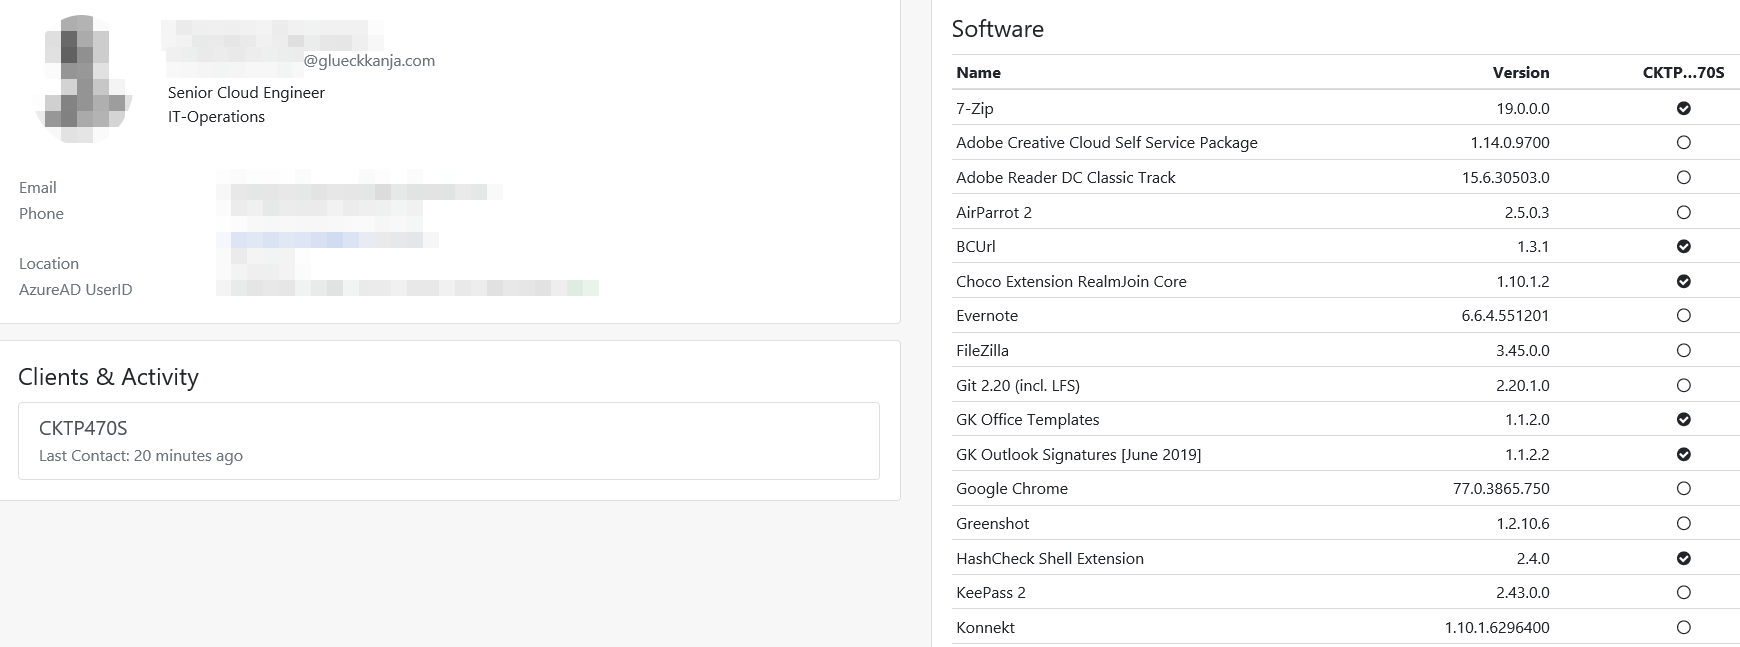Select the KeePass 2 software name
The height and width of the screenshot is (647, 1740).
[x=991, y=592]
